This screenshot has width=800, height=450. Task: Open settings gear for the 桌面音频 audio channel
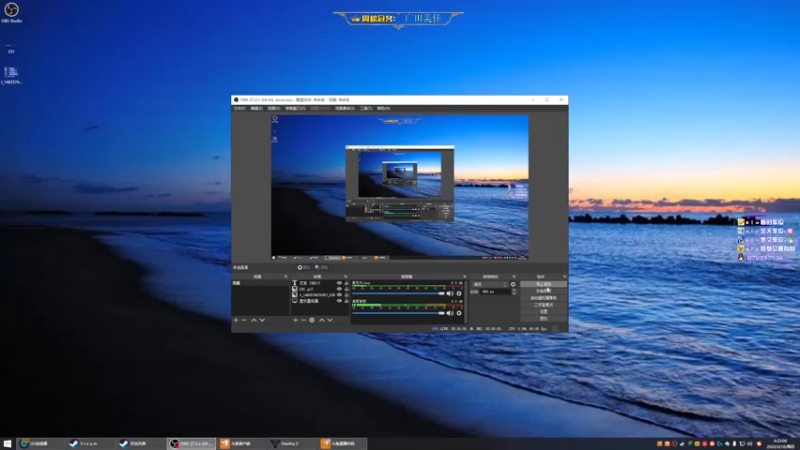coord(459,313)
